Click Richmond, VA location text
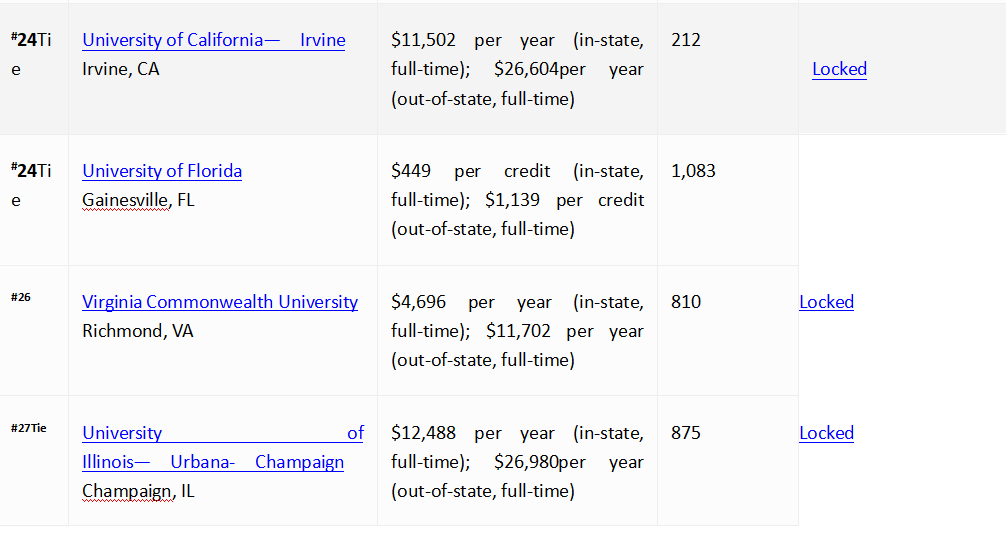The width and height of the screenshot is (1006, 545). pyautogui.click(x=137, y=331)
